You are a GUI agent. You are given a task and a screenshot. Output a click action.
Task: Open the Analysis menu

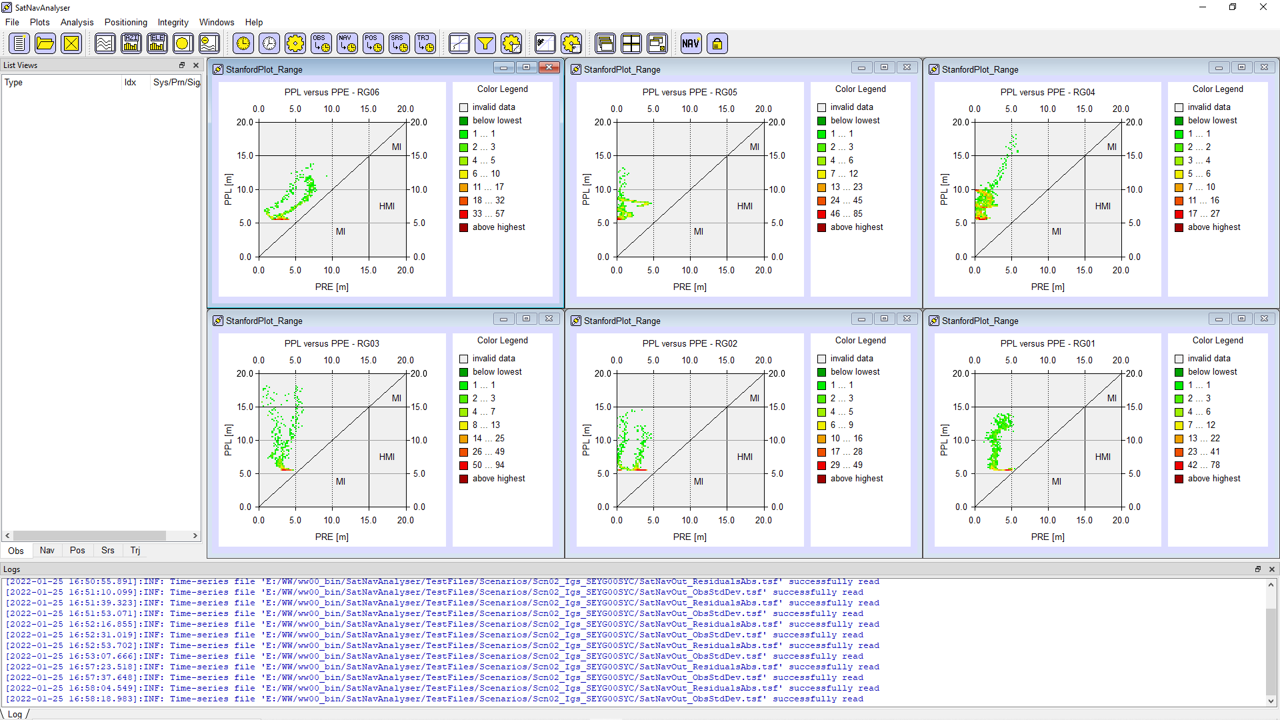tap(77, 22)
